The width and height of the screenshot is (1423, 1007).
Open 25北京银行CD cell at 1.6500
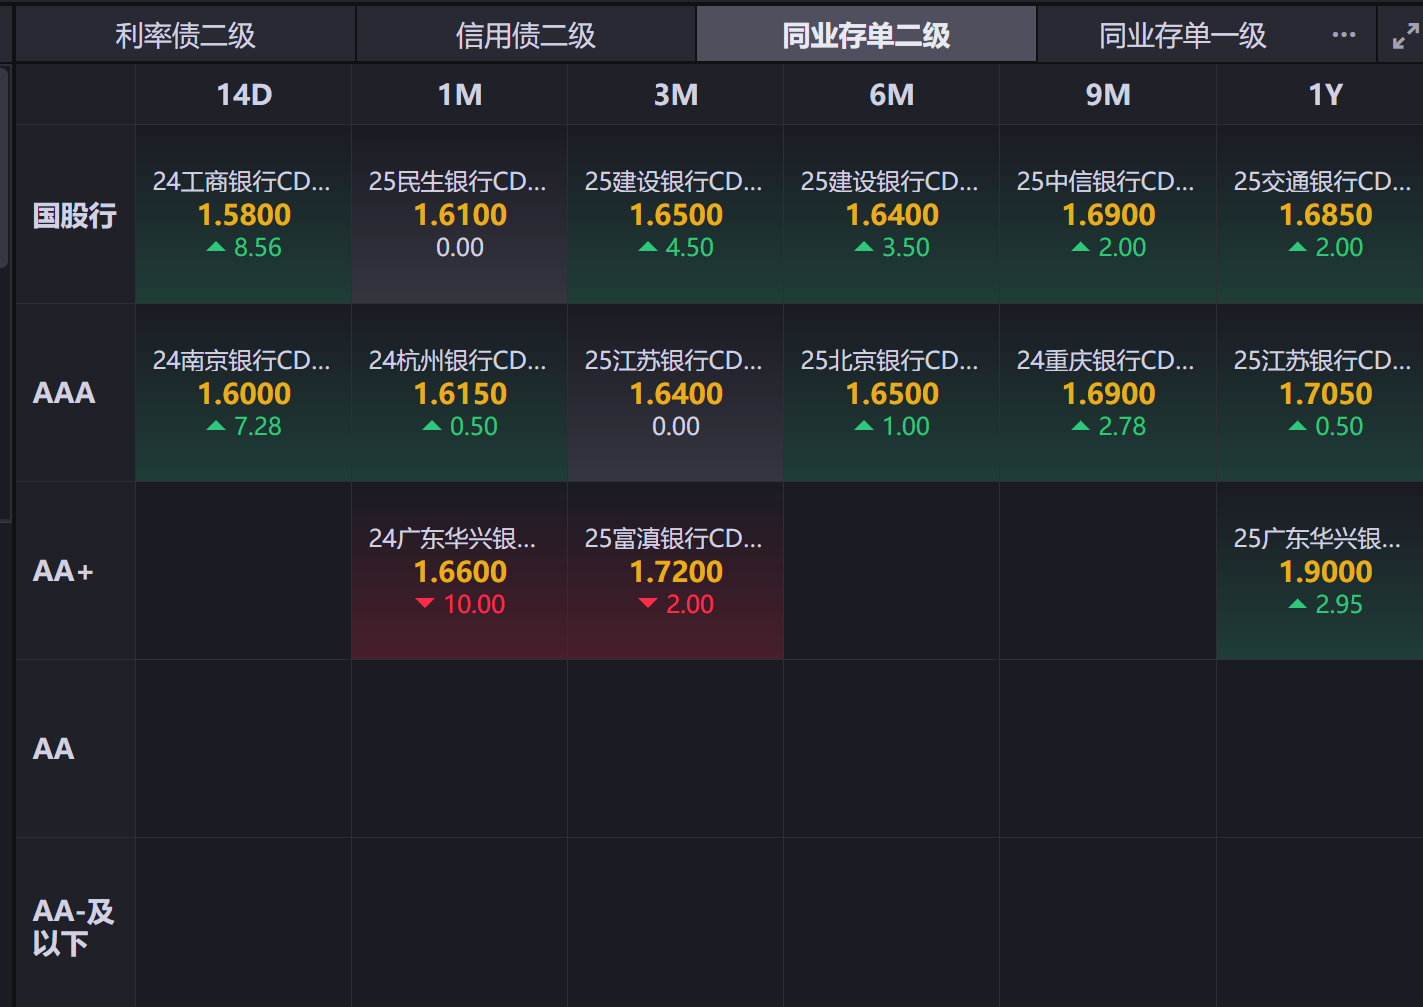pyautogui.click(x=892, y=393)
